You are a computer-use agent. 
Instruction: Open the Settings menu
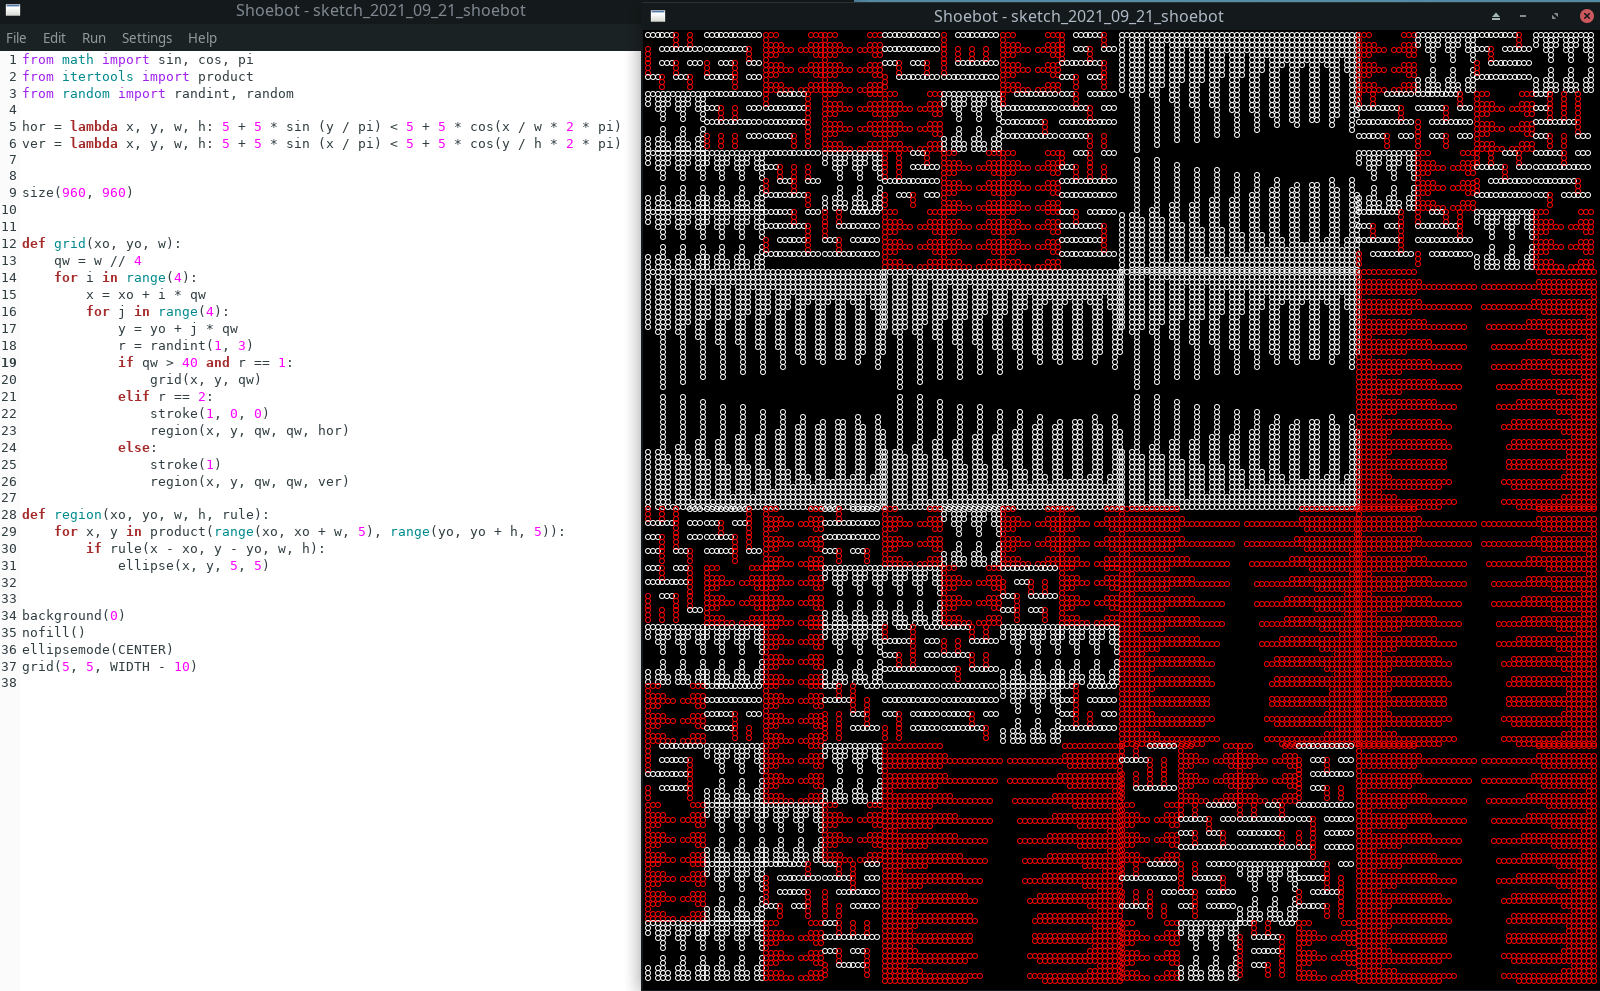[147, 38]
